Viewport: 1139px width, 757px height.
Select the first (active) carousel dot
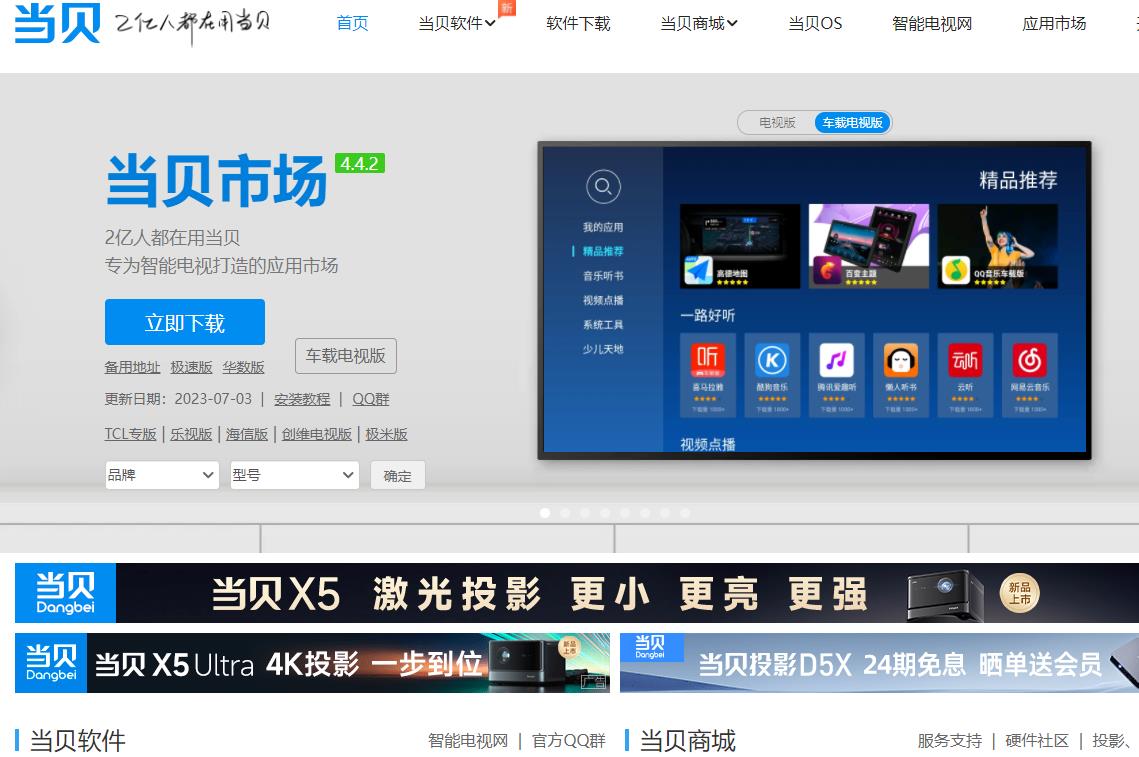(x=545, y=513)
